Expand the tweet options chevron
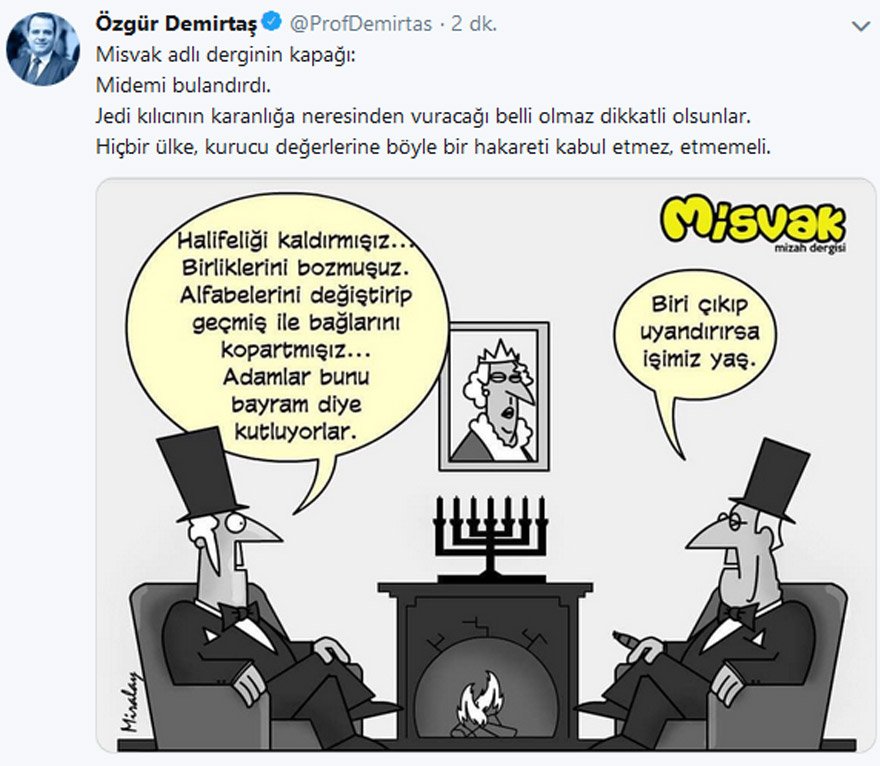 [x=860, y=26]
